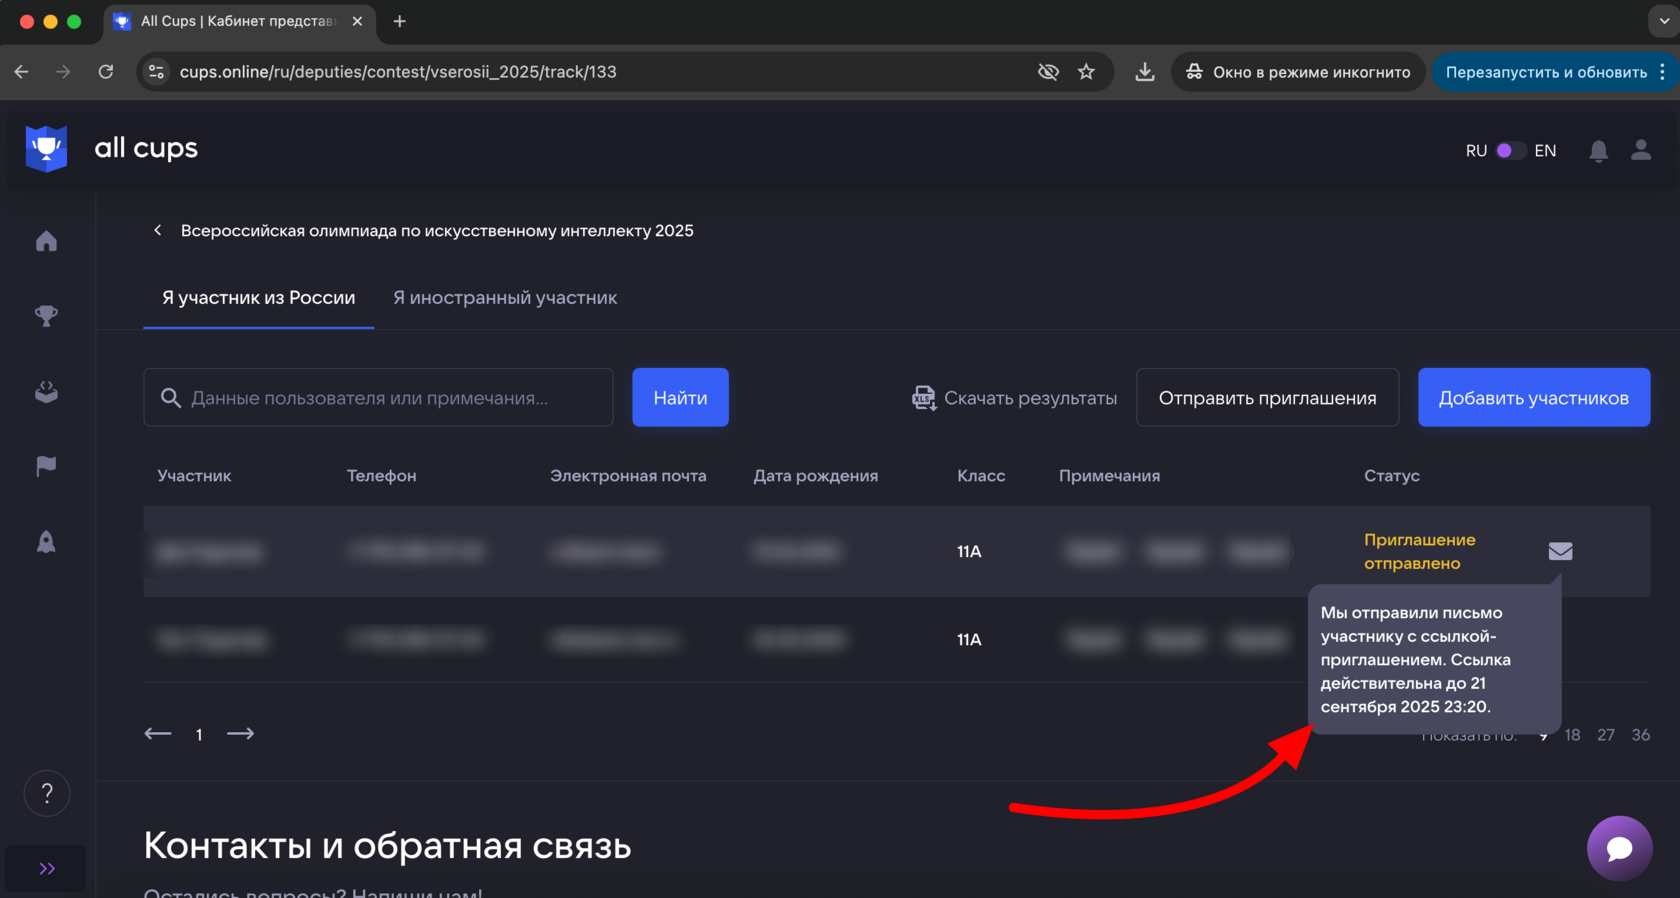The width and height of the screenshot is (1680, 898).
Task: Click the 'Статус' column header
Action: 1392,476
